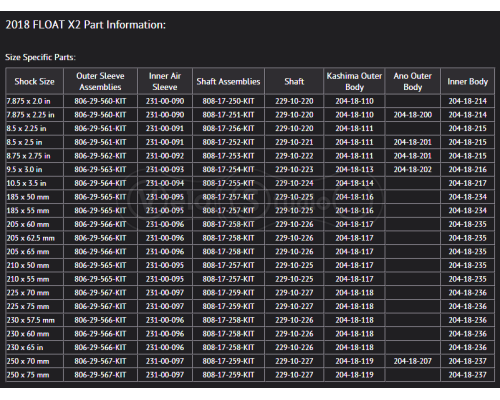The height and width of the screenshot is (400, 500).
Task: Select the 'Shaft Assemblies' column header
Action: (x=228, y=81)
